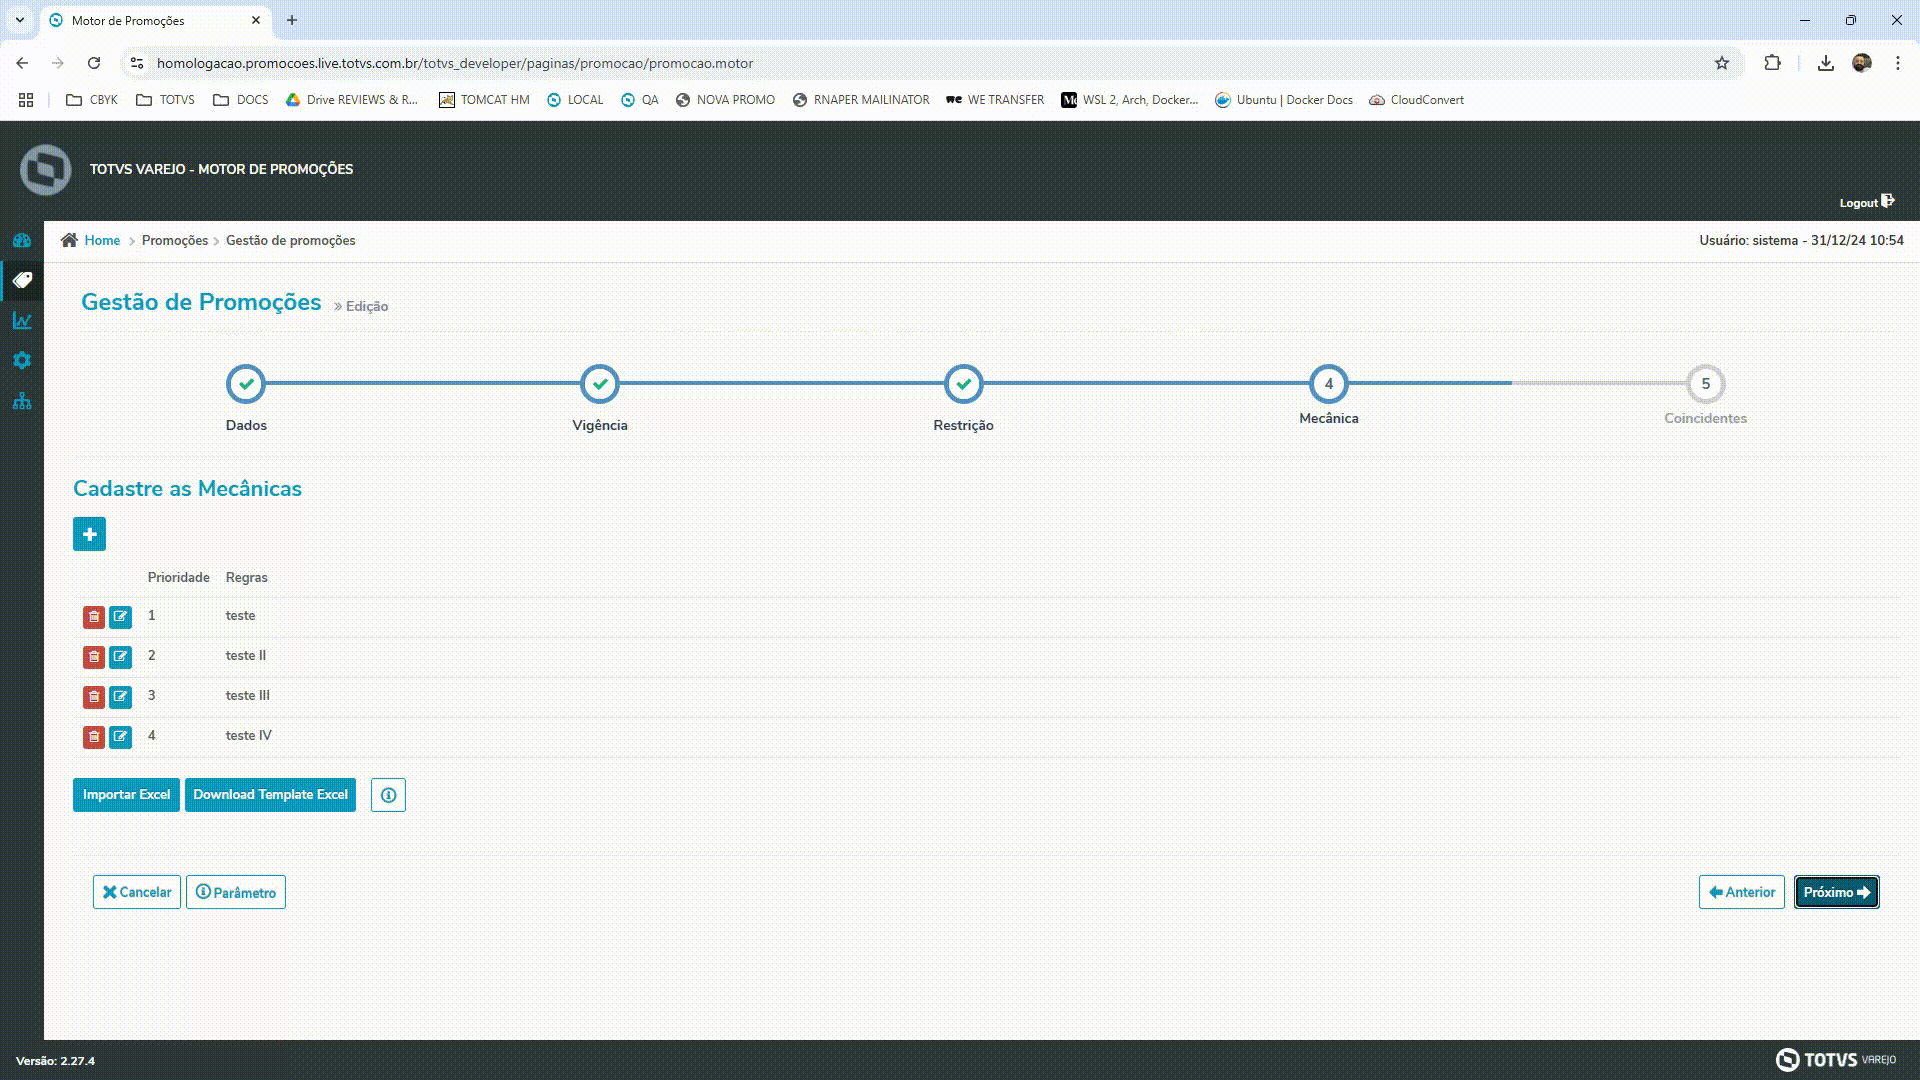Click the blue plus add mechanic button

89,534
